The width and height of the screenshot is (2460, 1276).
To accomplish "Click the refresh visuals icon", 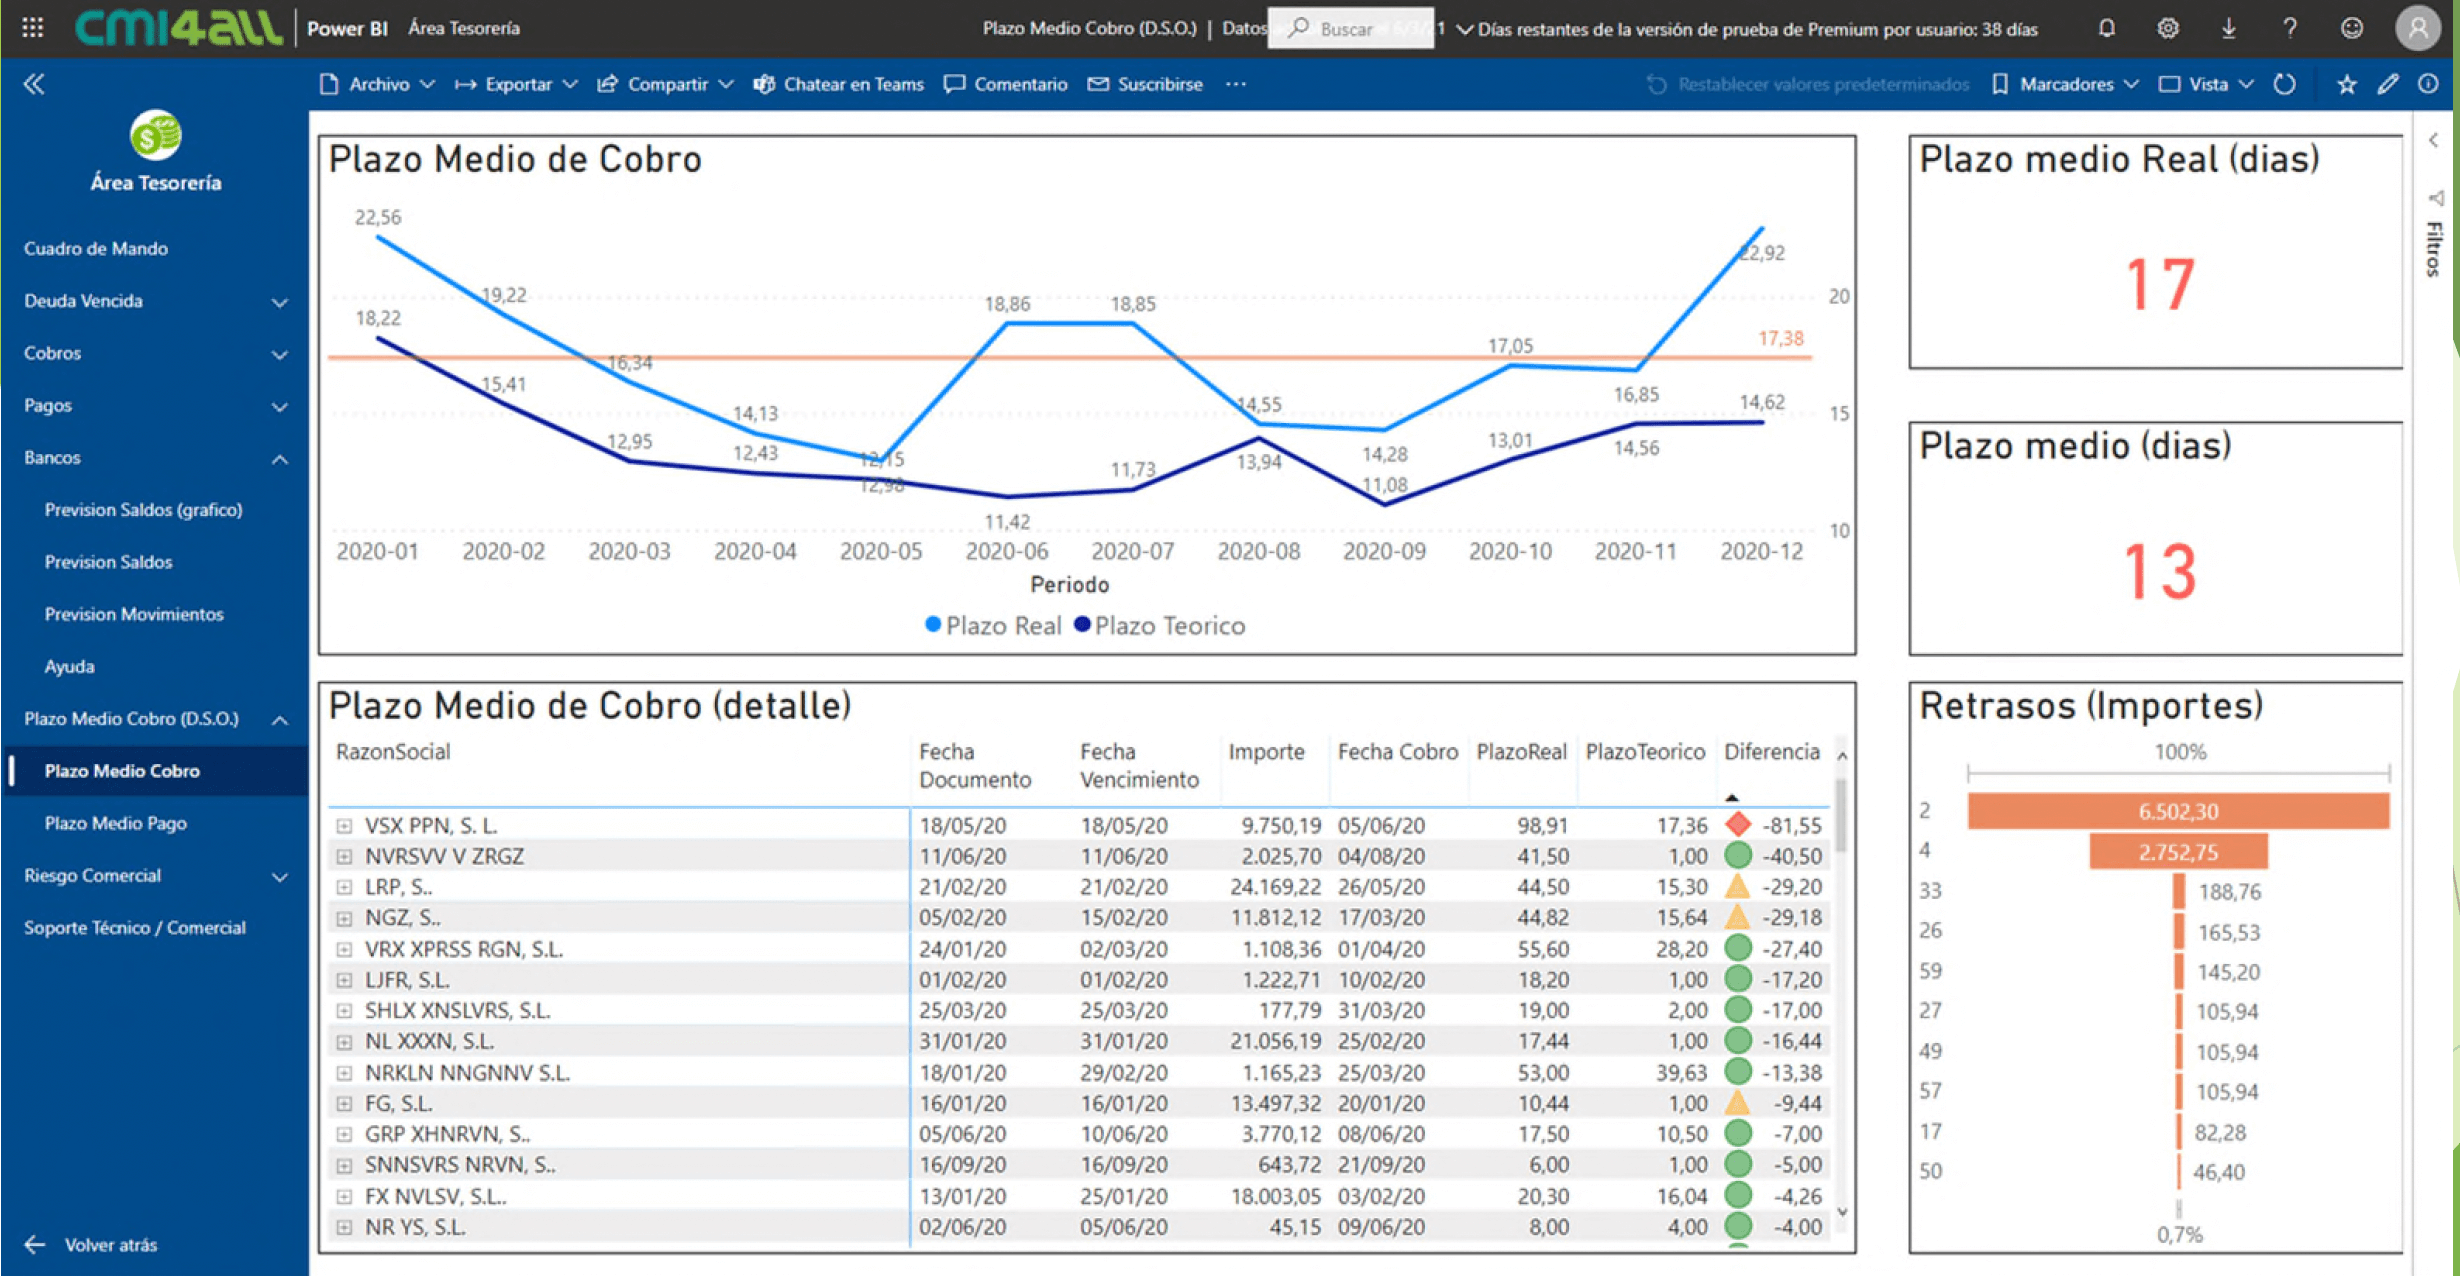I will 2284,84.
